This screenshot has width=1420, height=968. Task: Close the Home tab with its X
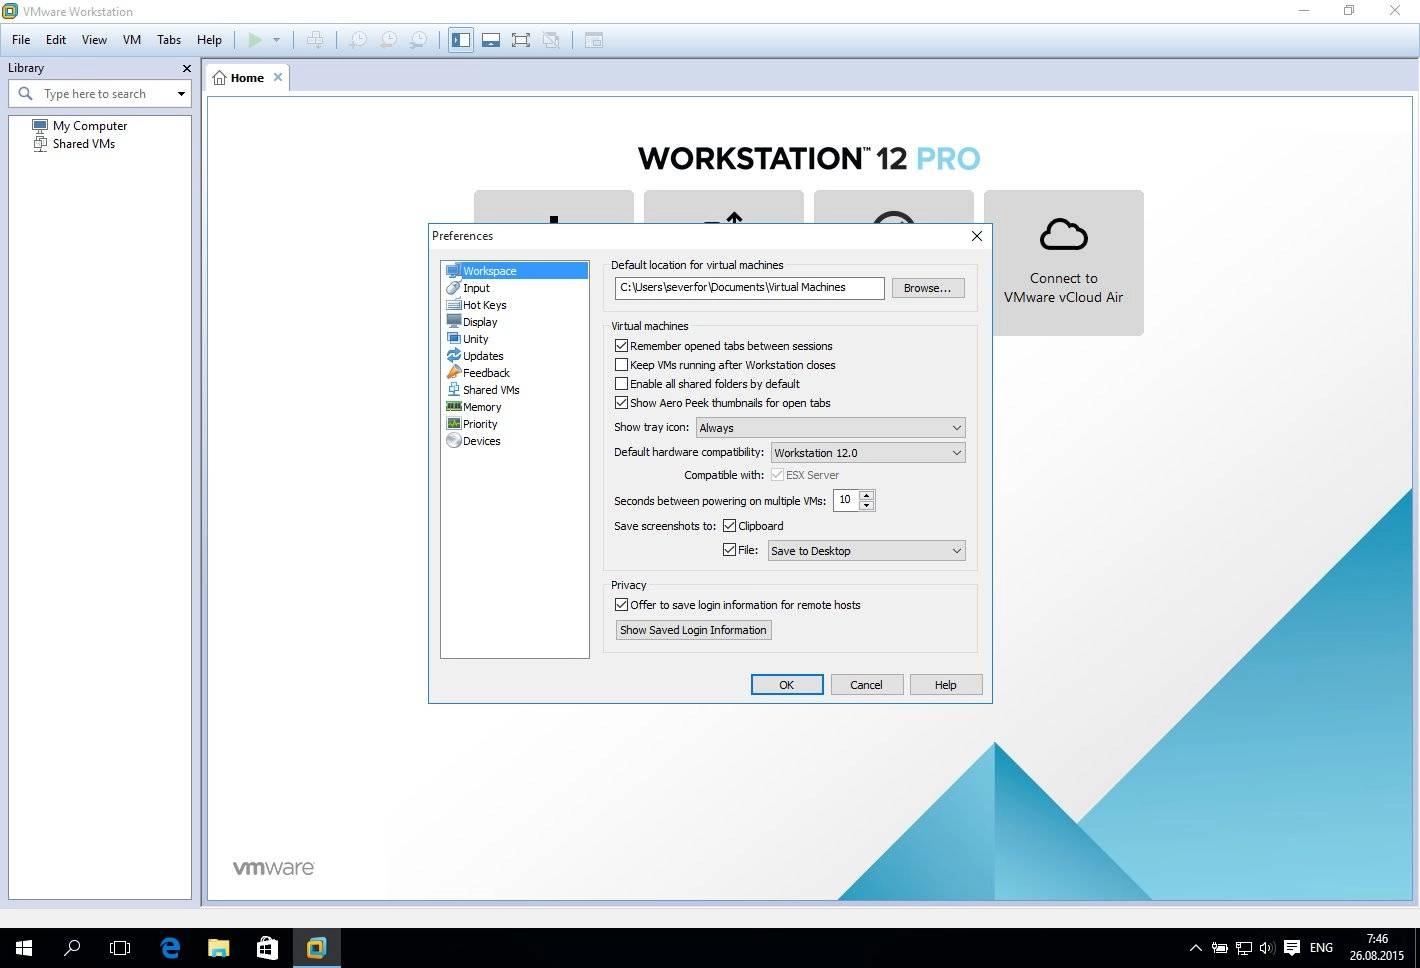point(278,77)
